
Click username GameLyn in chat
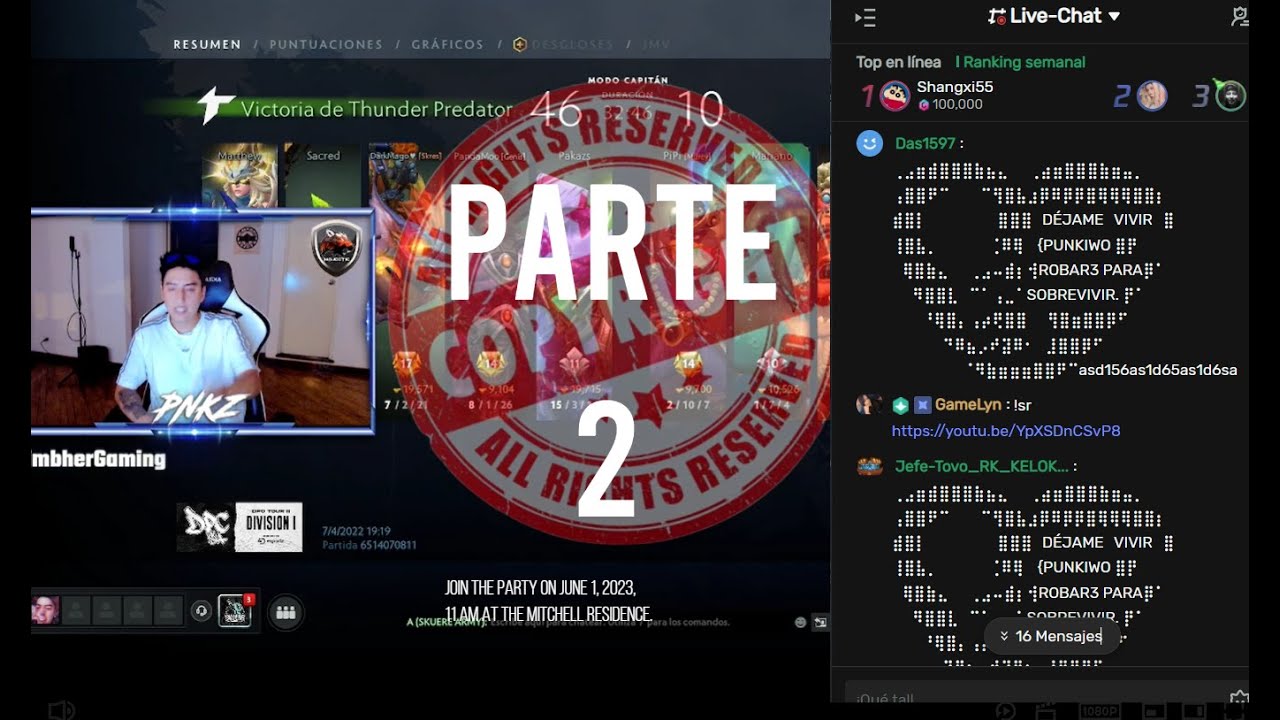[x=967, y=405]
